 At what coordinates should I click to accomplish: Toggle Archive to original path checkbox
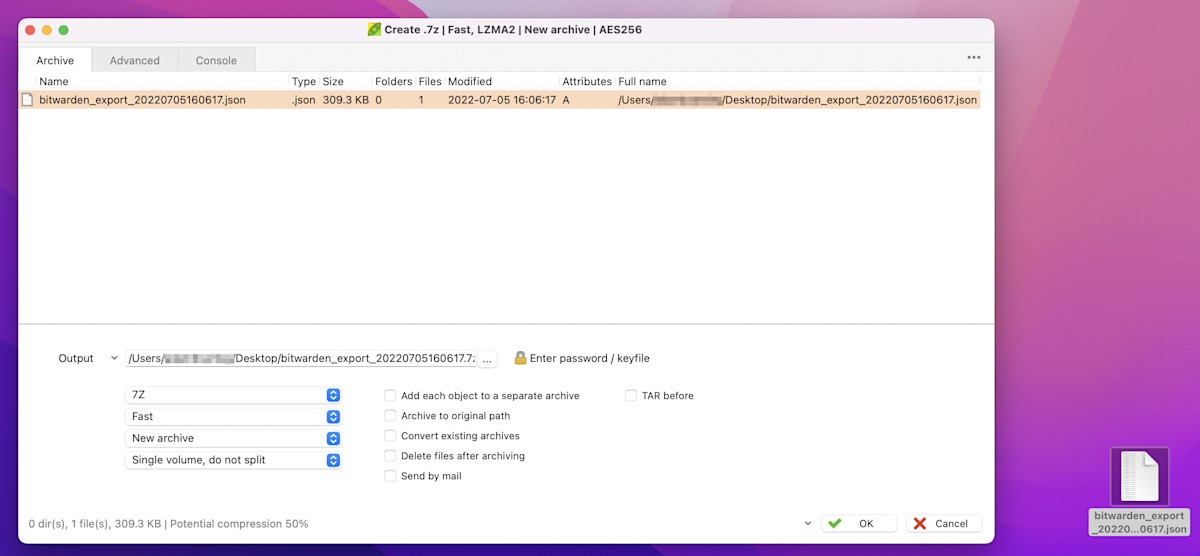391,416
